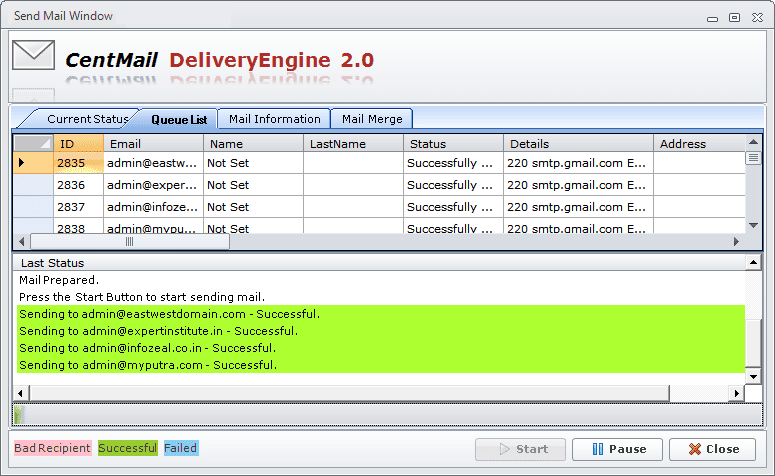Open the Mail Information tab

[x=274, y=119]
